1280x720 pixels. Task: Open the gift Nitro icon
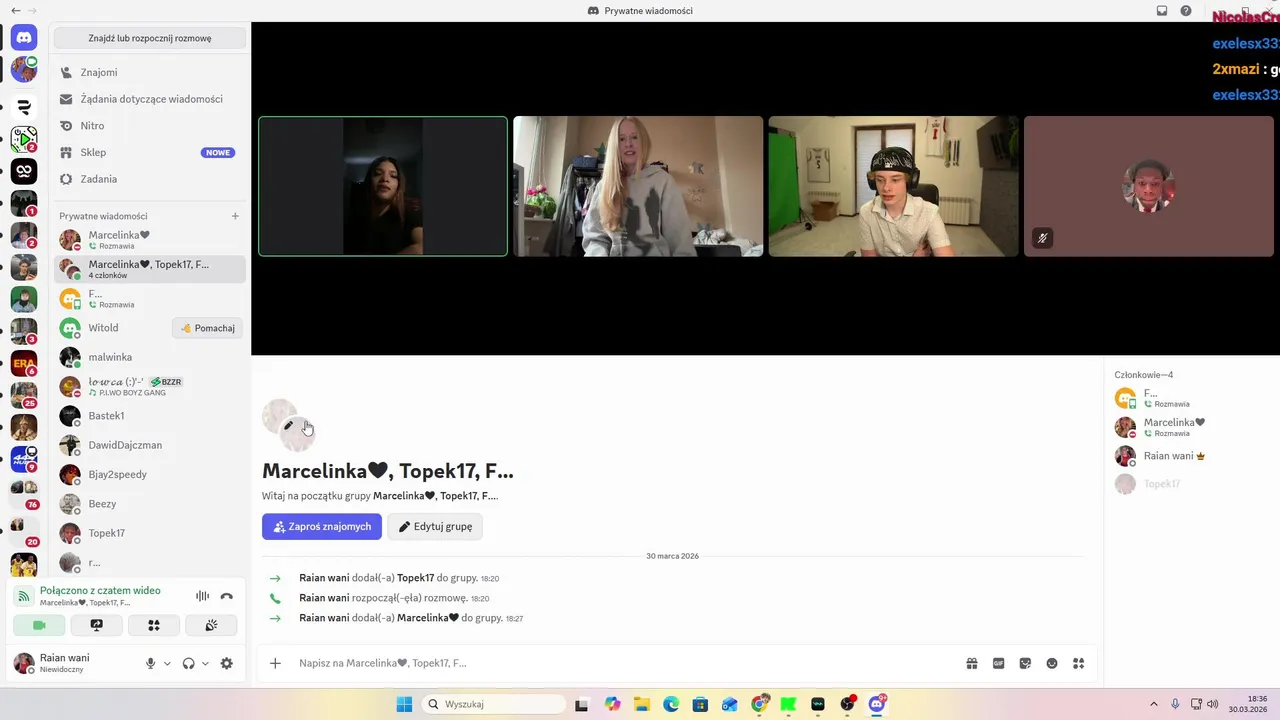[972, 663]
